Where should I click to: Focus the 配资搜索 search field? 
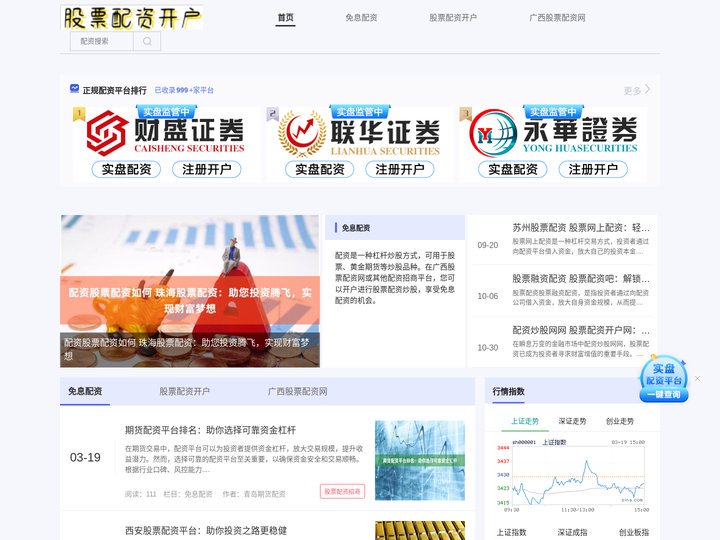pos(101,41)
